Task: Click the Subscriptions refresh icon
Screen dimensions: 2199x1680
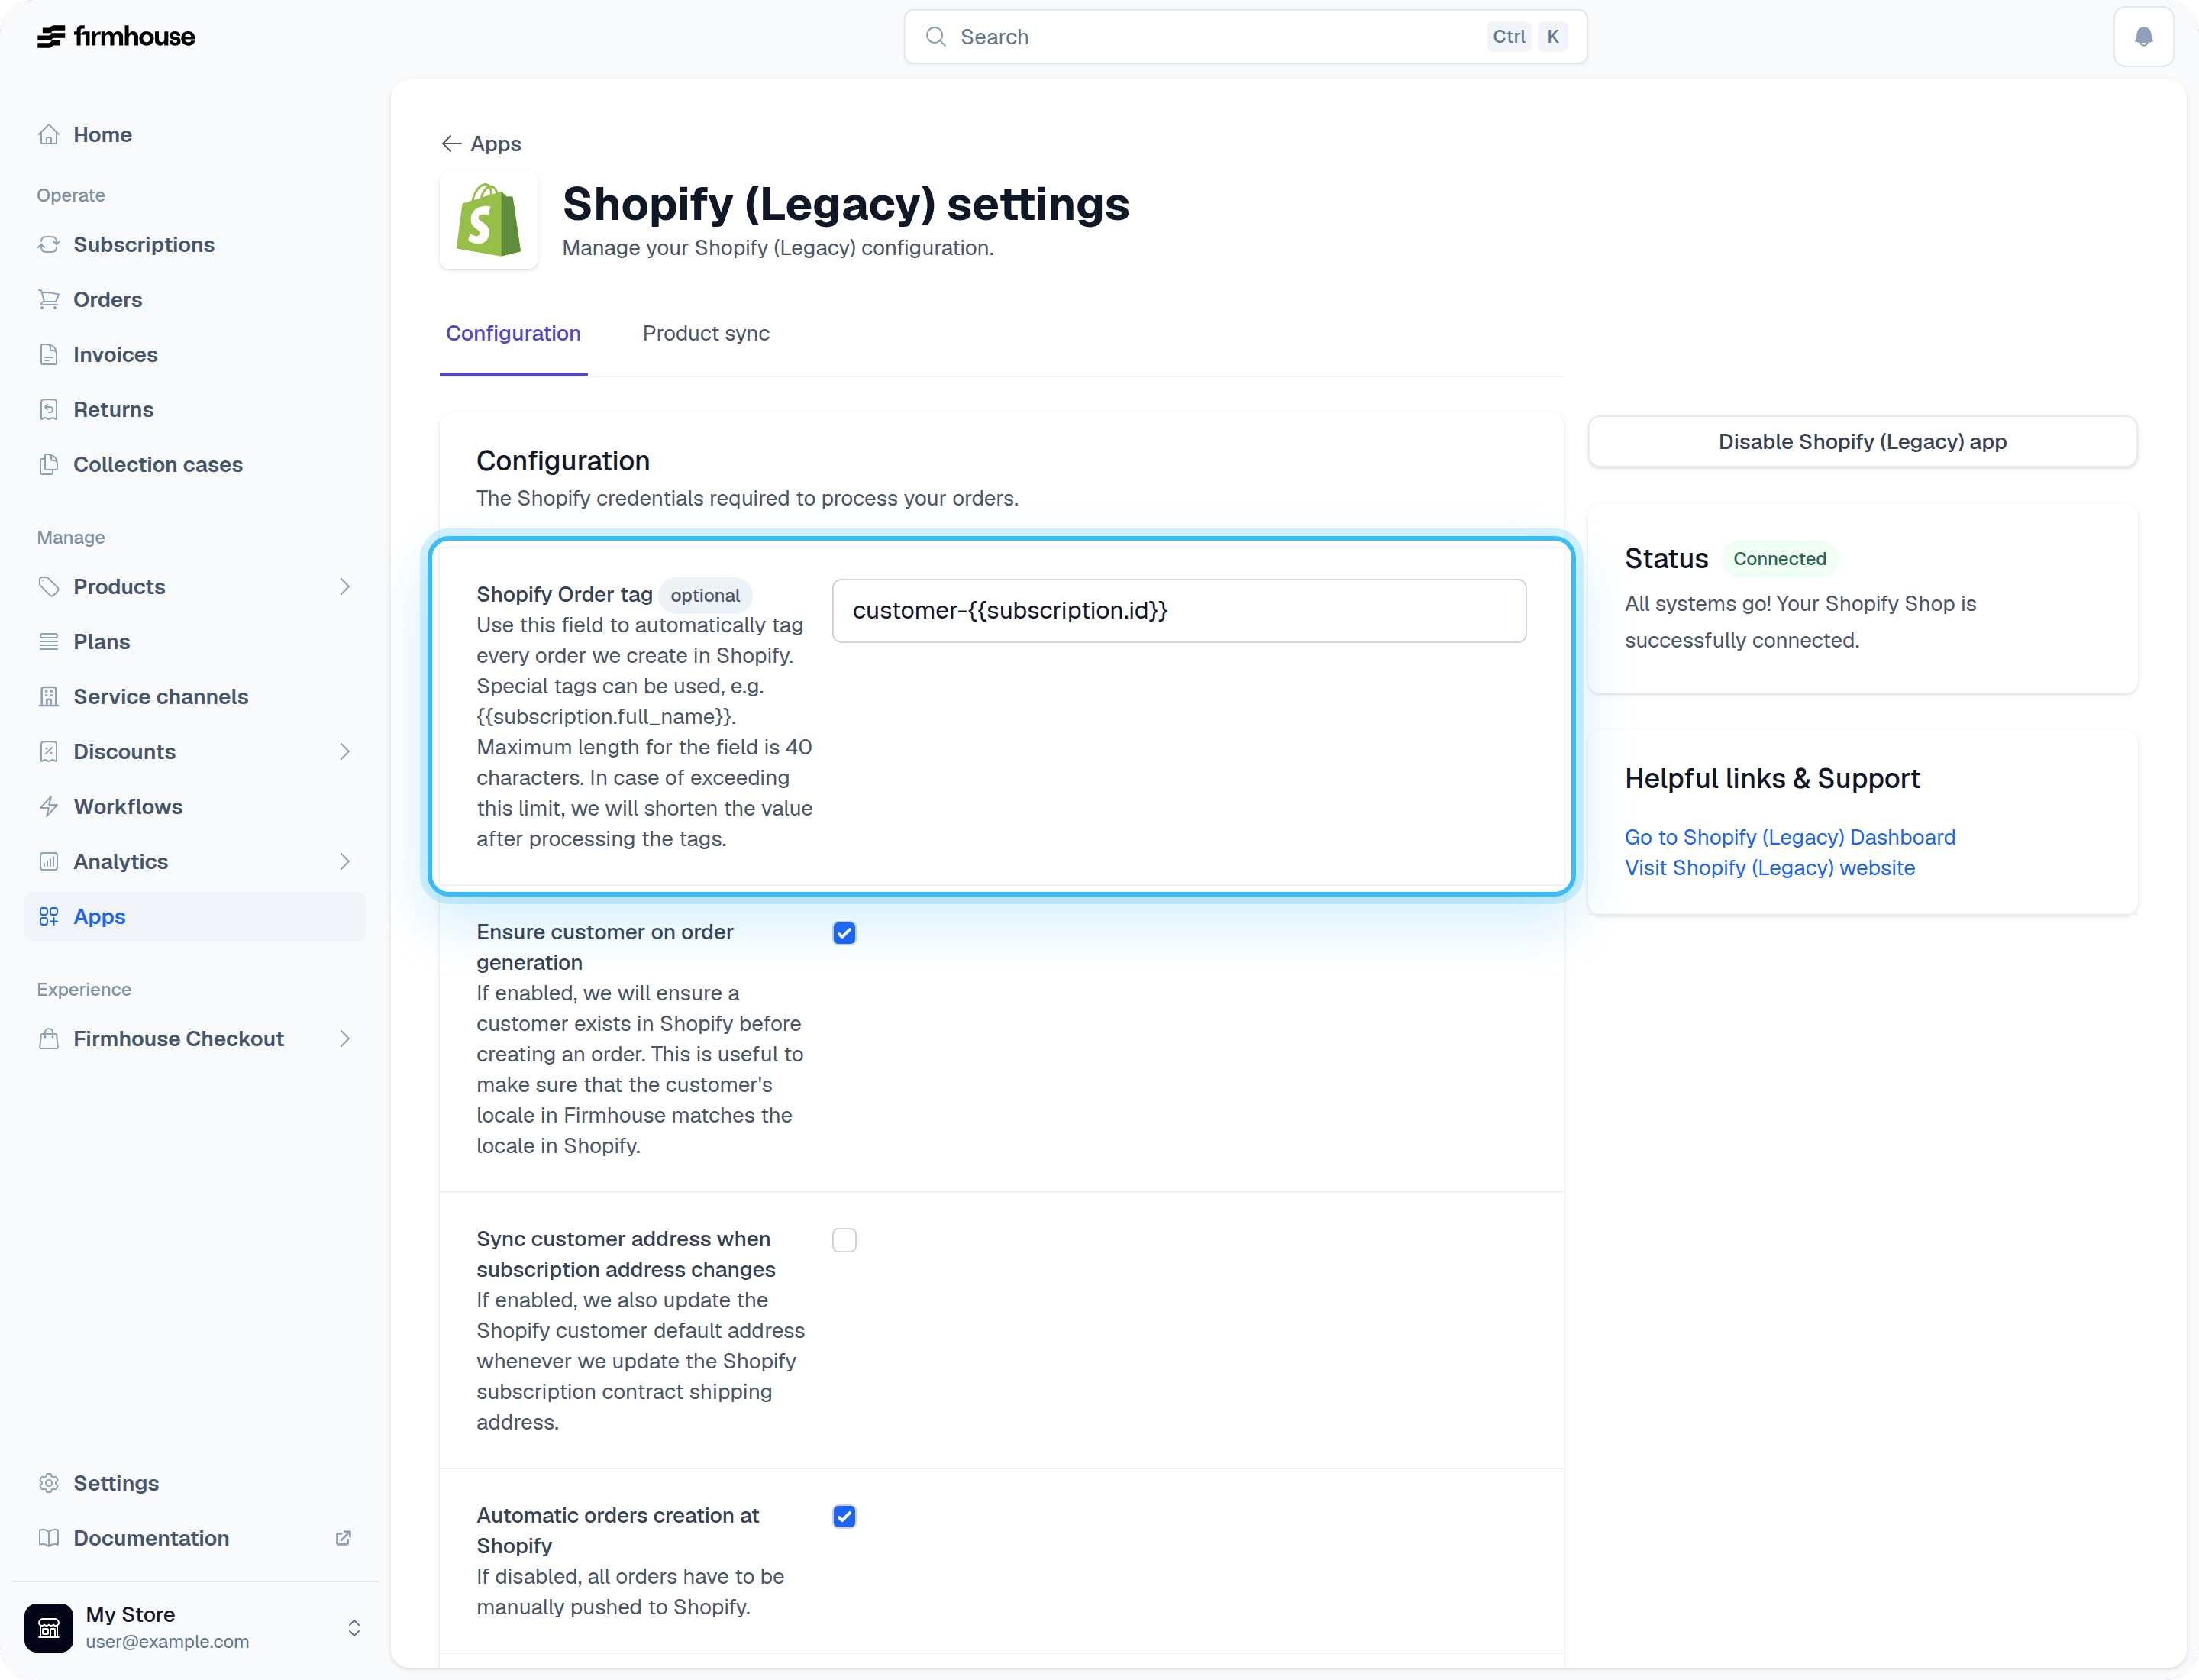Action: point(49,244)
